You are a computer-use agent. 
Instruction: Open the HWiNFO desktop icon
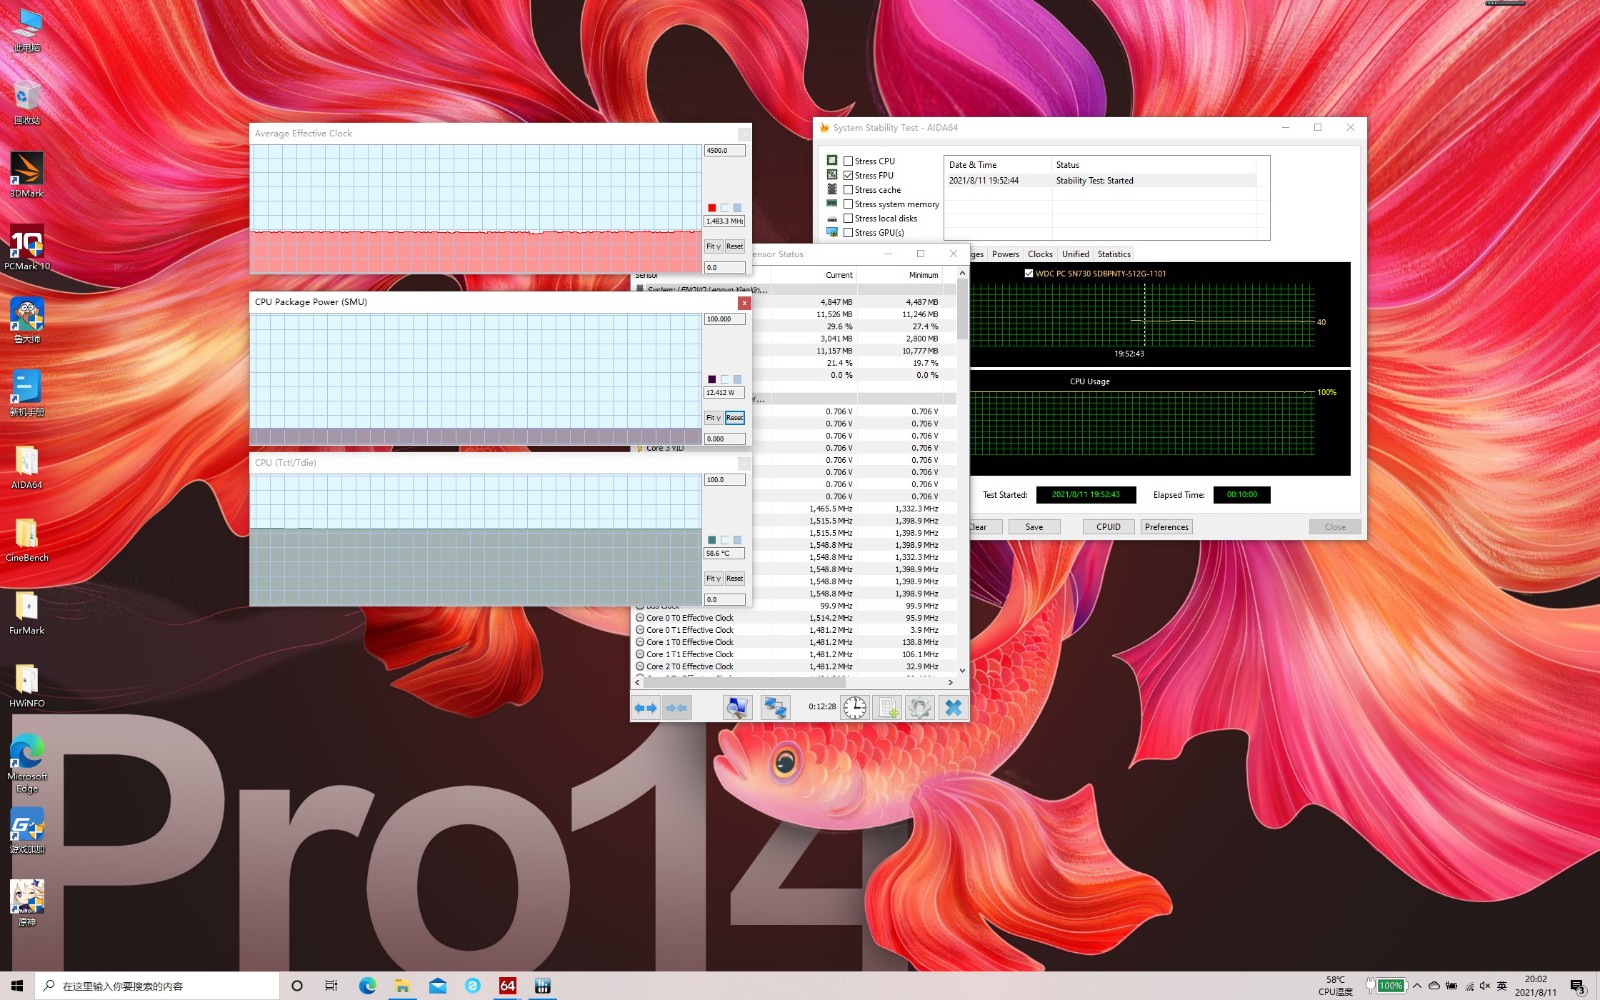[x=27, y=685]
